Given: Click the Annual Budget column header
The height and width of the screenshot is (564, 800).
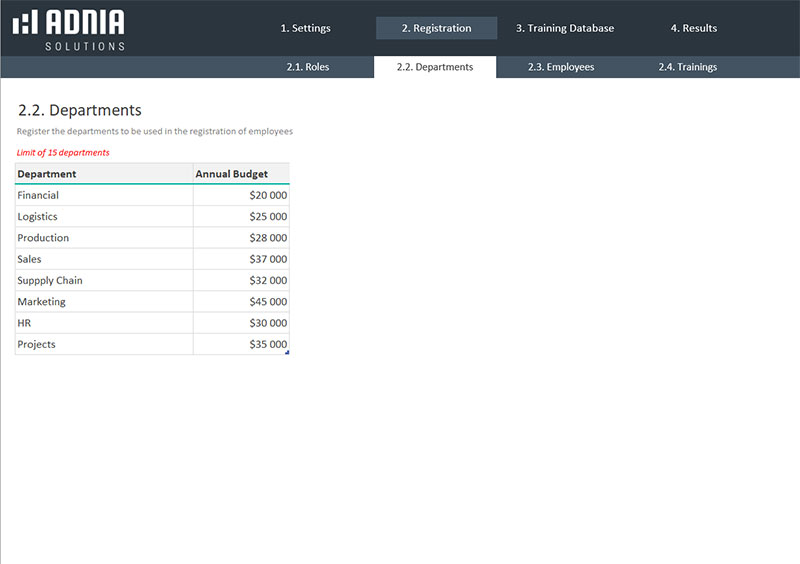Looking at the screenshot, I should [241, 174].
